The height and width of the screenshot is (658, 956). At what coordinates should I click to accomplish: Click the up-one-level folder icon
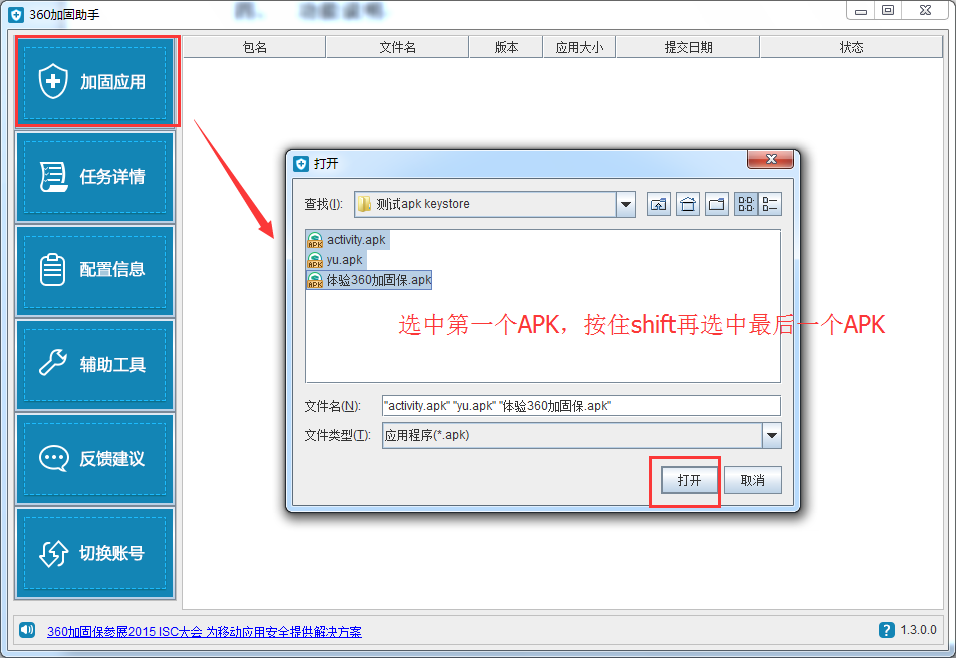(658, 204)
